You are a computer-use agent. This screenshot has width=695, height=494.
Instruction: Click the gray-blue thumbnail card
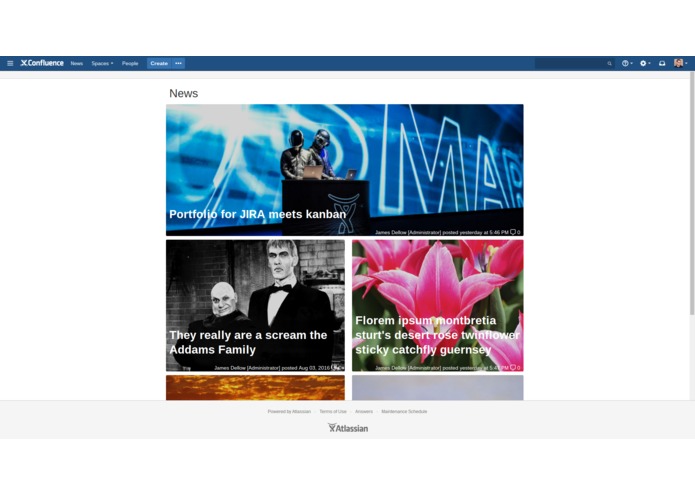tap(437, 388)
